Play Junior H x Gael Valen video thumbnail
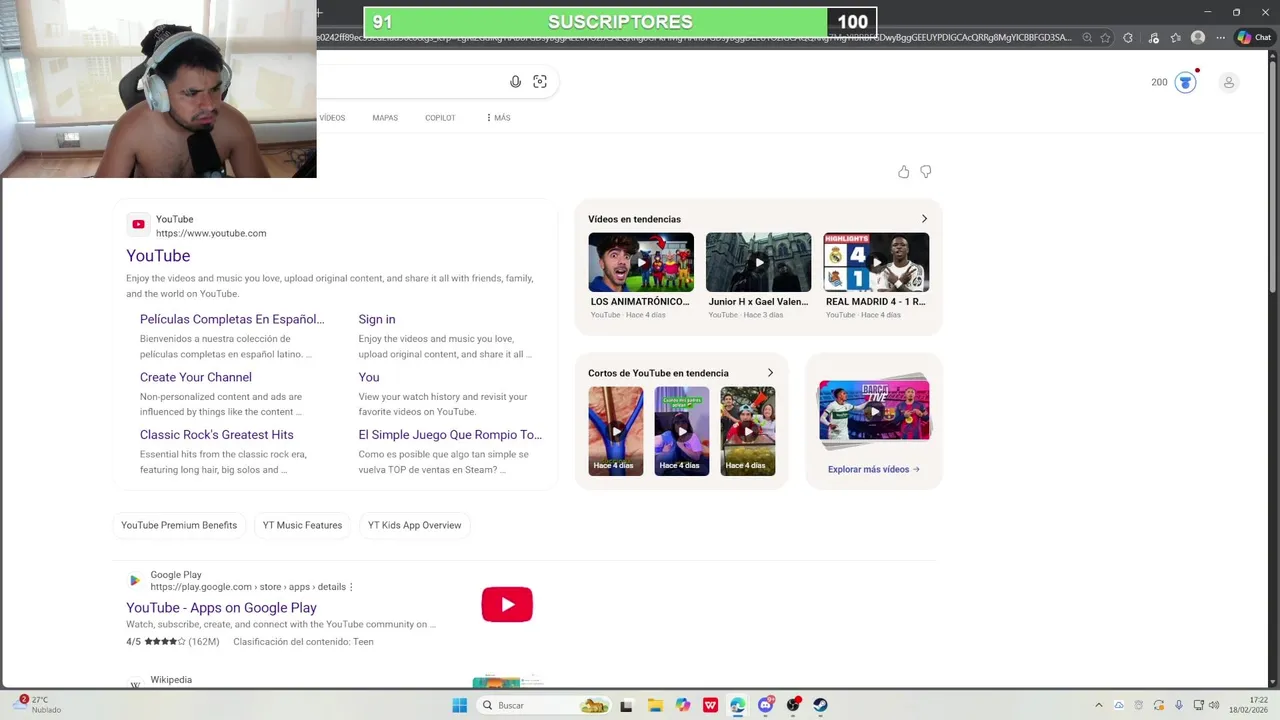The image size is (1280, 720). [x=759, y=262]
